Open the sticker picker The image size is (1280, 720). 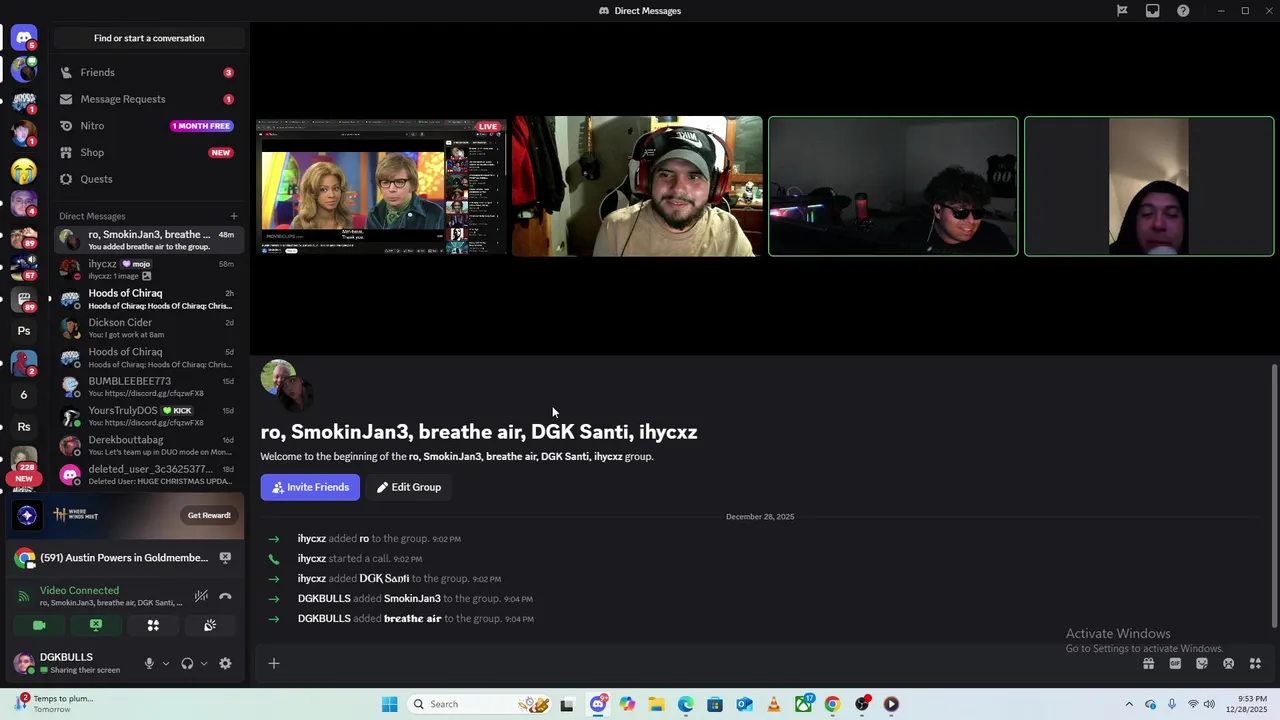[x=1202, y=663]
